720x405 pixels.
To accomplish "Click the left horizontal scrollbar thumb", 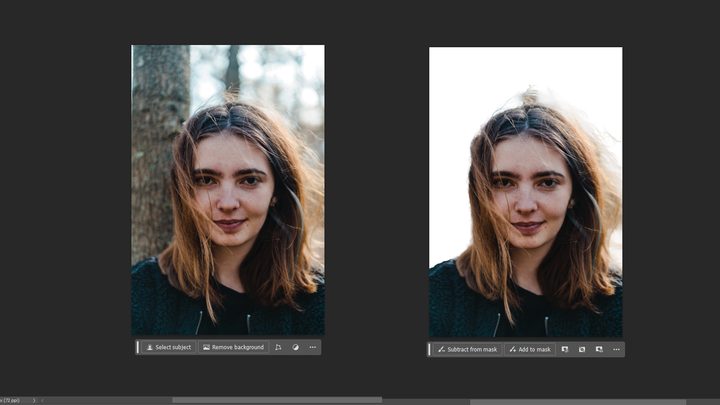I will (277, 400).
